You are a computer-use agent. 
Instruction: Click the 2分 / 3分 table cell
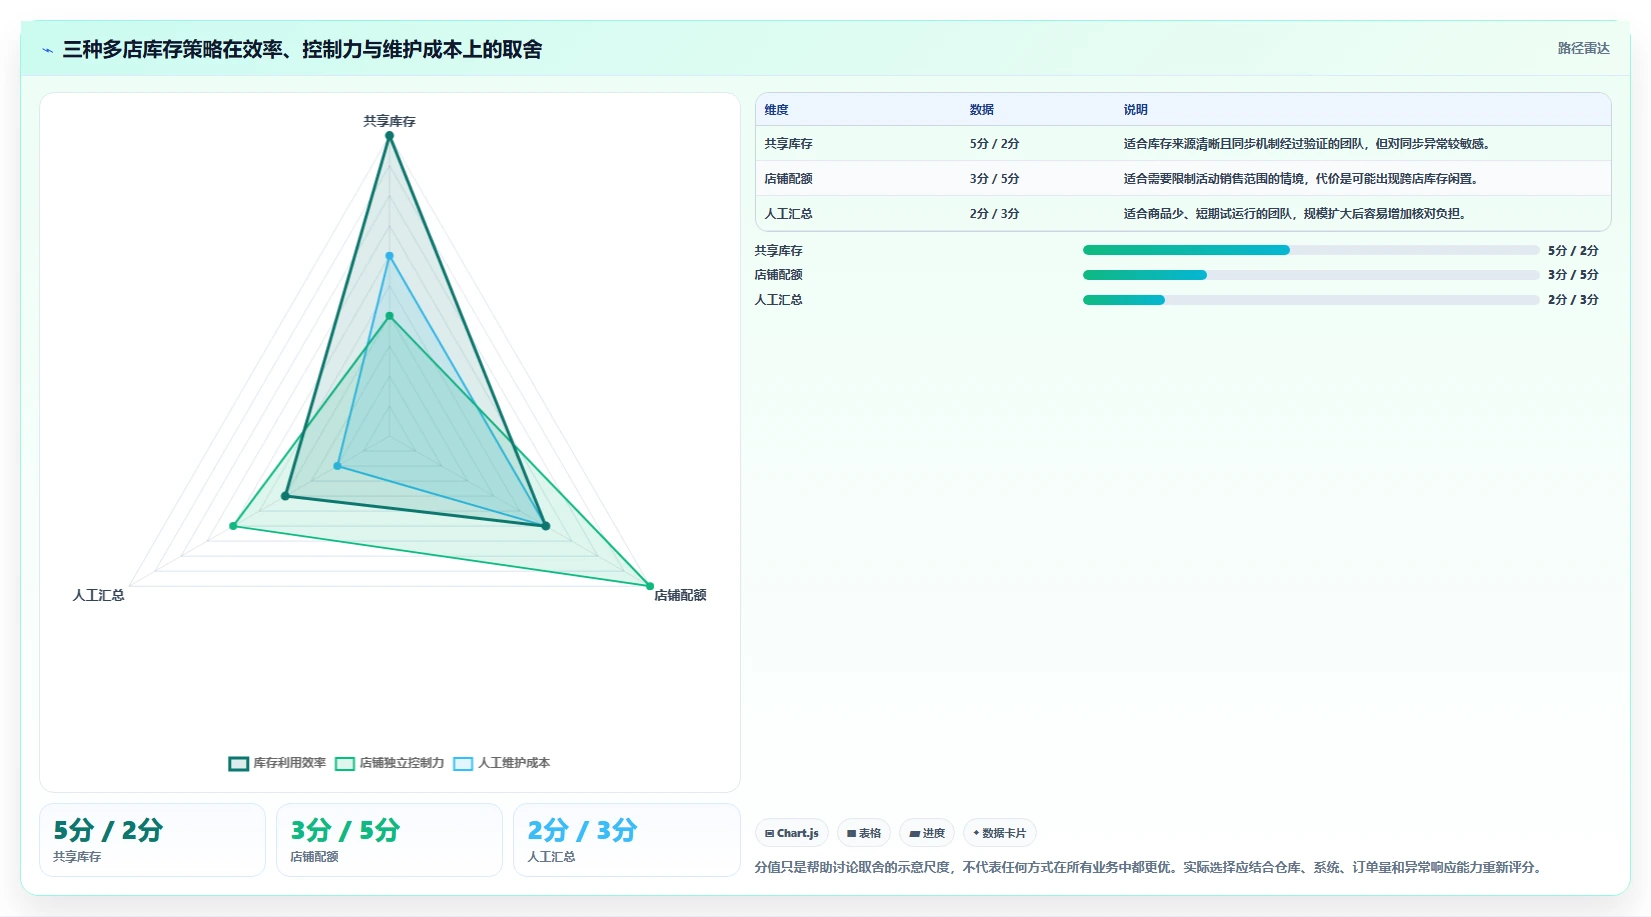(x=994, y=214)
